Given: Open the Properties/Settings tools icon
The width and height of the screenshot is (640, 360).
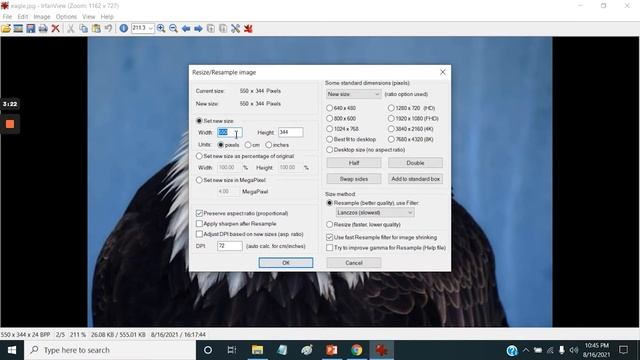Looking at the screenshot, I should (236, 29).
